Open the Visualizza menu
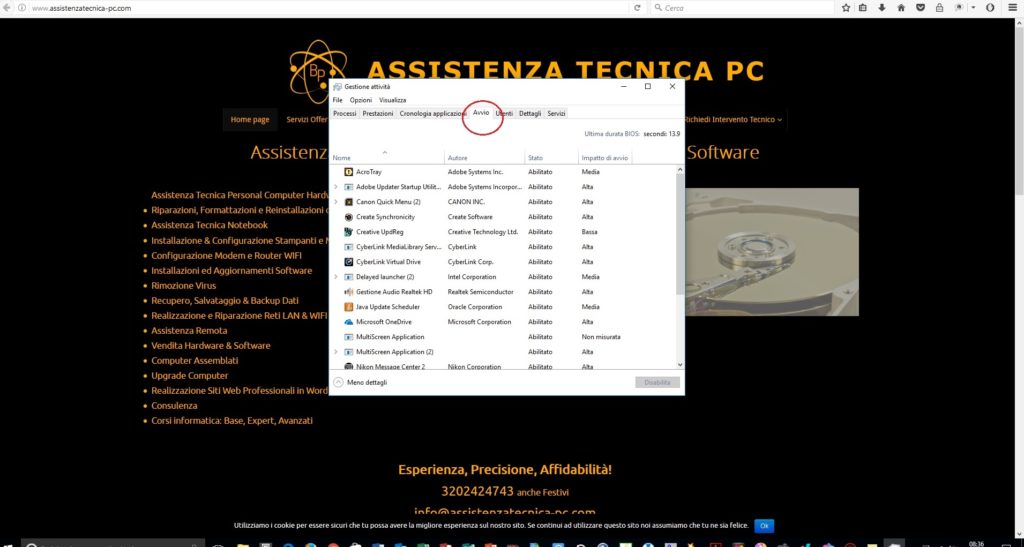 click(392, 100)
